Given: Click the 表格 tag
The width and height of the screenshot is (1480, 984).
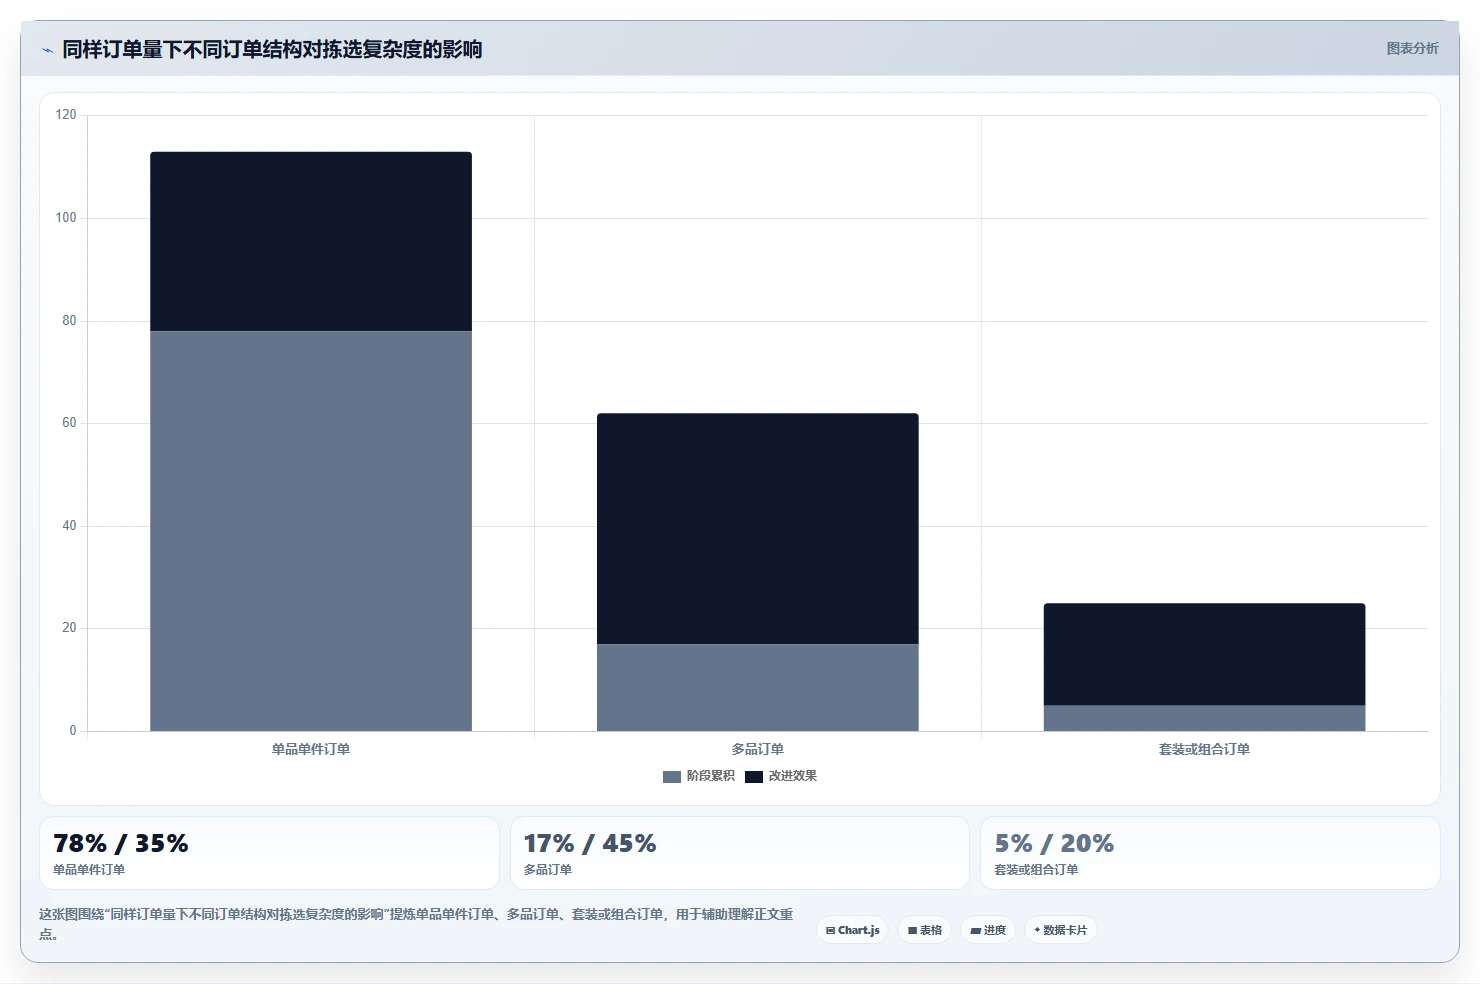Looking at the screenshot, I should [x=924, y=930].
